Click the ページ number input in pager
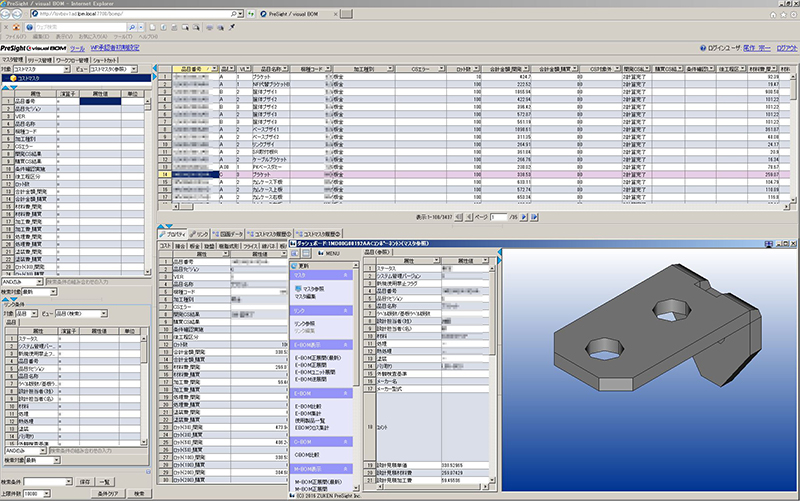The width and height of the screenshot is (800, 501). click(x=498, y=217)
